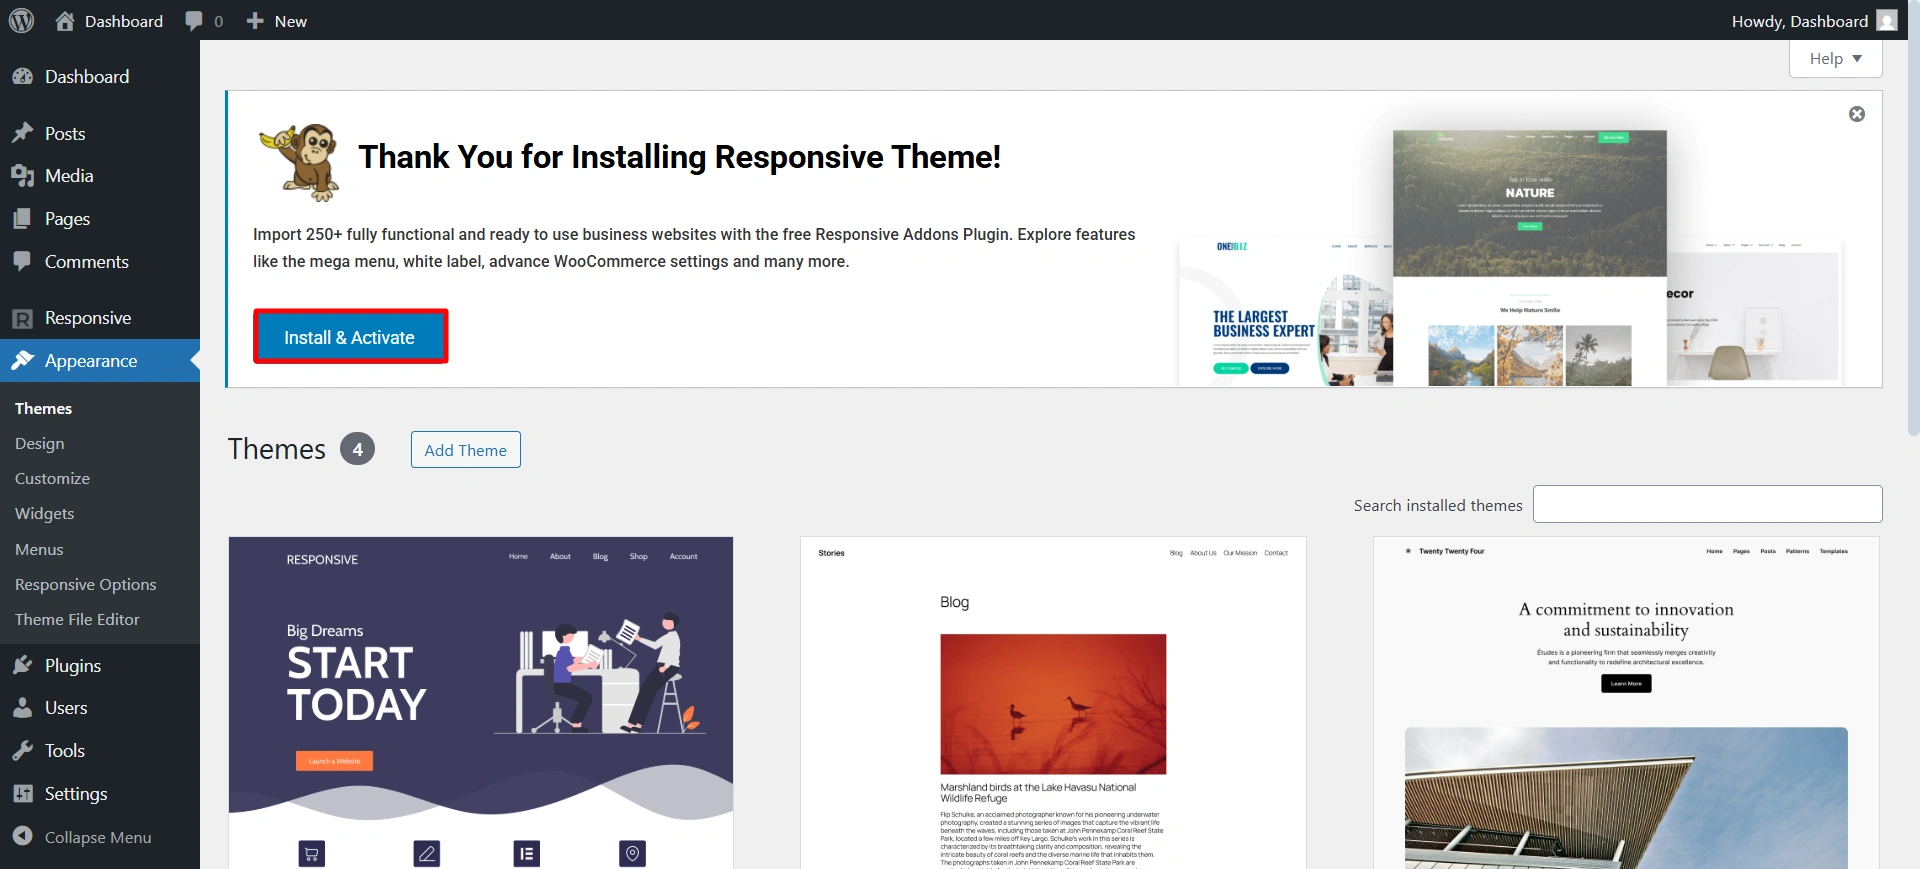
Task: Open the Responsive sidebar menu
Action: 100,318
